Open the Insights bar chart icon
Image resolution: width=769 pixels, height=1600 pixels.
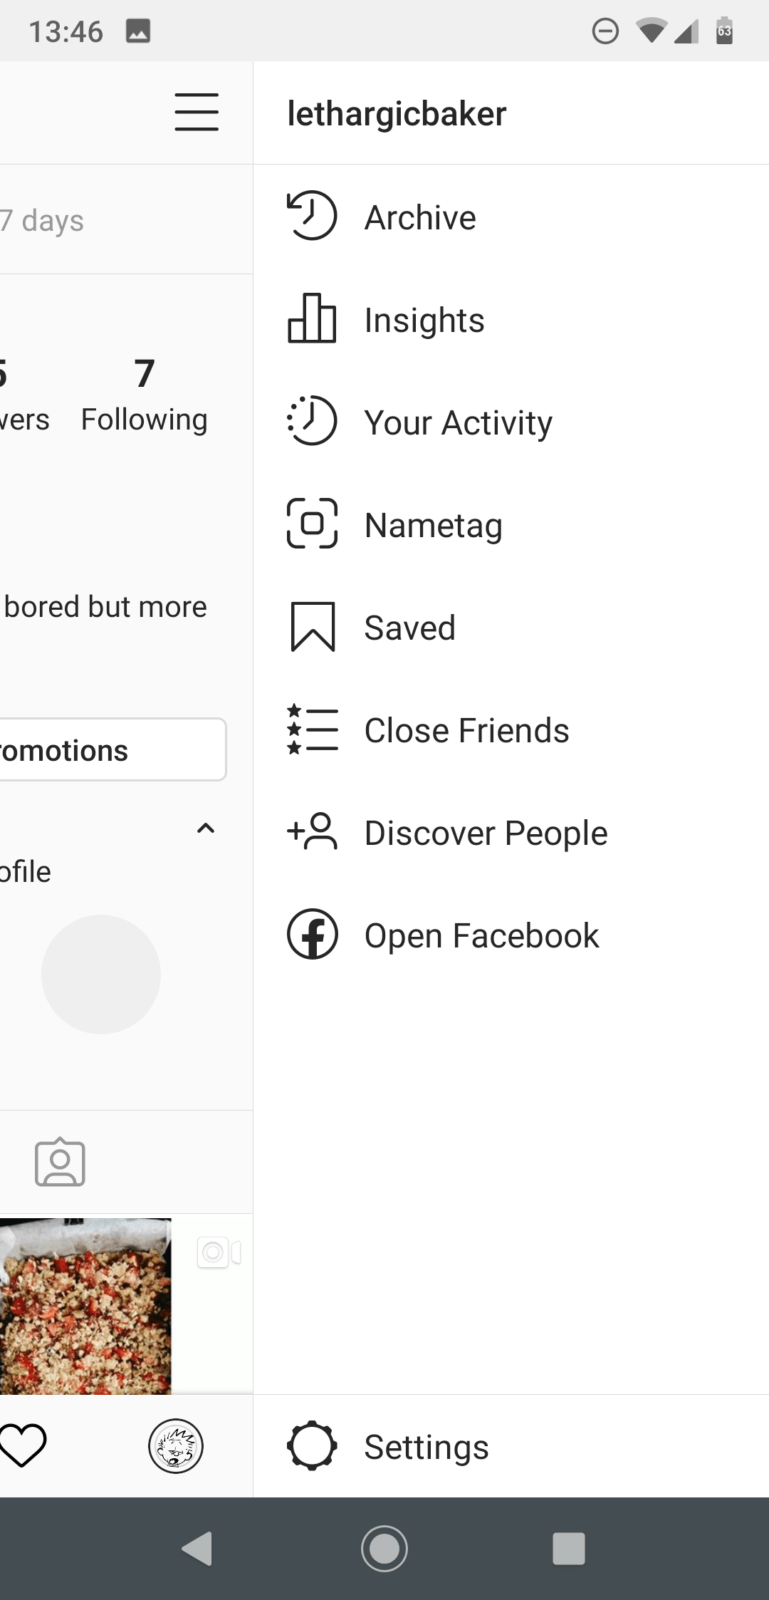(312, 319)
